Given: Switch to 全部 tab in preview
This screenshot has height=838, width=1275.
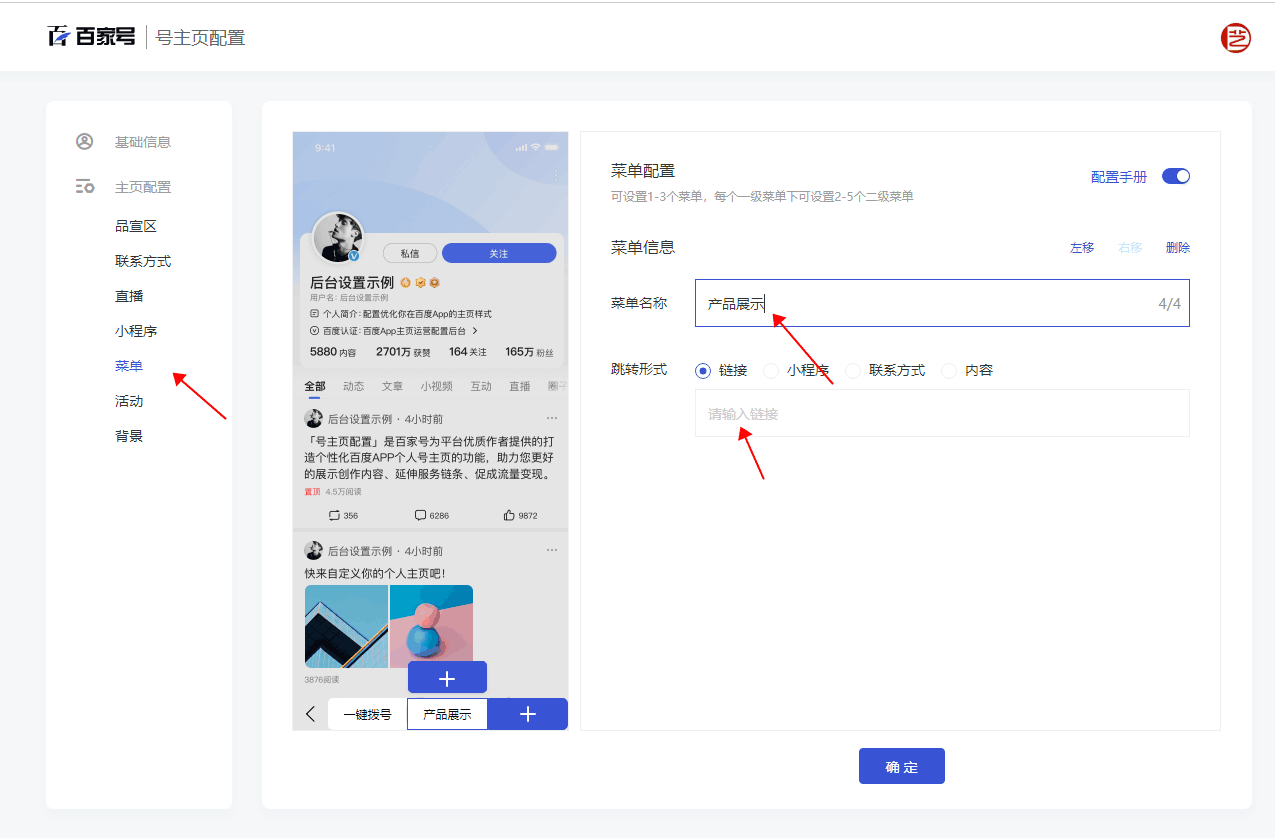Looking at the screenshot, I should tap(315, 386).
